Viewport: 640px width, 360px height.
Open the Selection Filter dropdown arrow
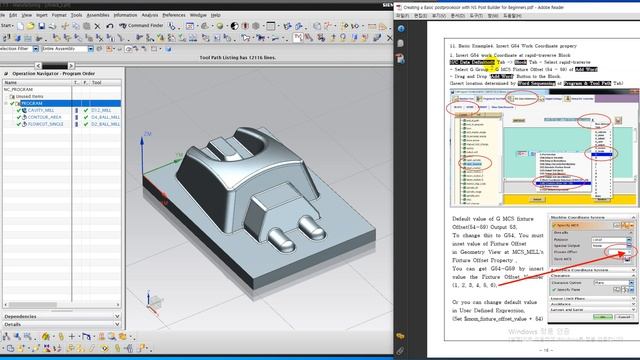[x=36, y=49]
